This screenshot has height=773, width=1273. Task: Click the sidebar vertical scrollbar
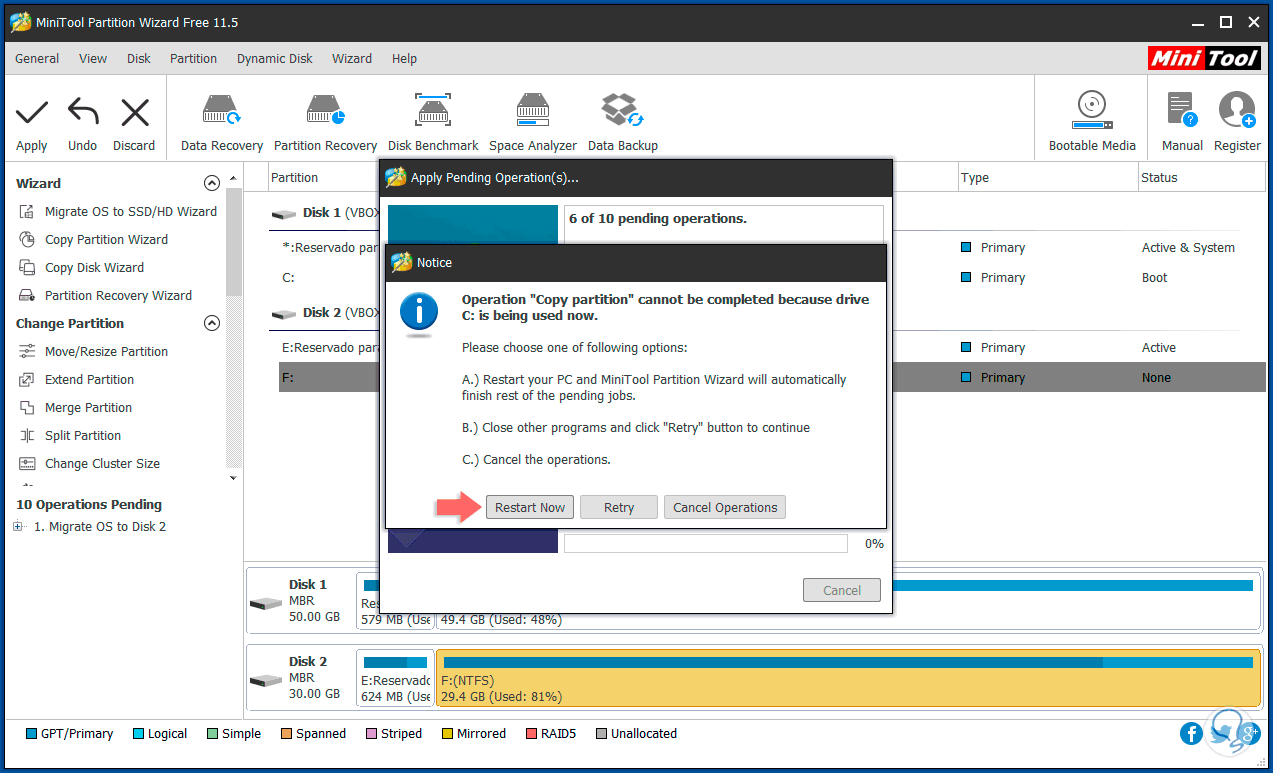[x=234, y=243]
